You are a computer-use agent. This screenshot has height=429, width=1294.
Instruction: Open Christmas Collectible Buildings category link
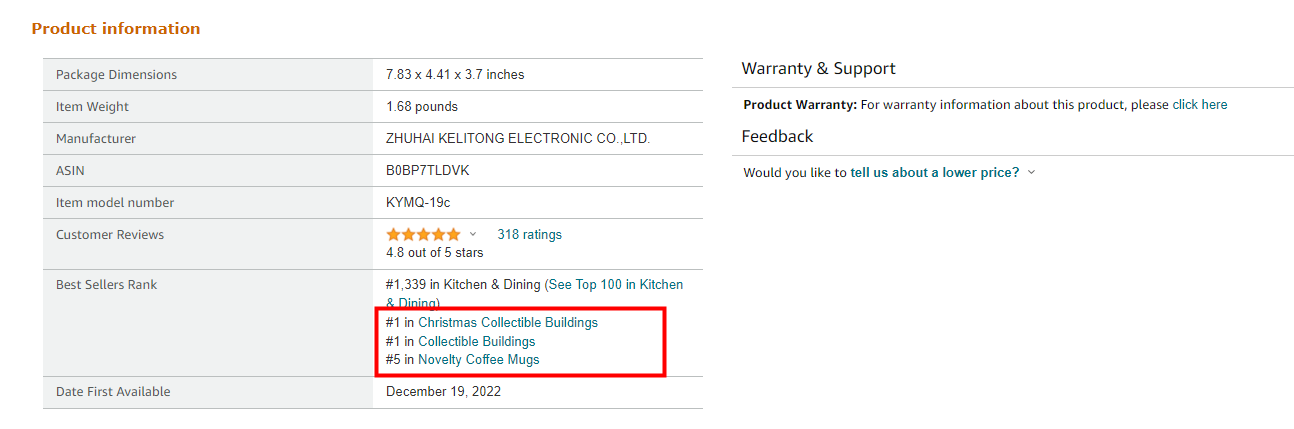pos(508,322)
